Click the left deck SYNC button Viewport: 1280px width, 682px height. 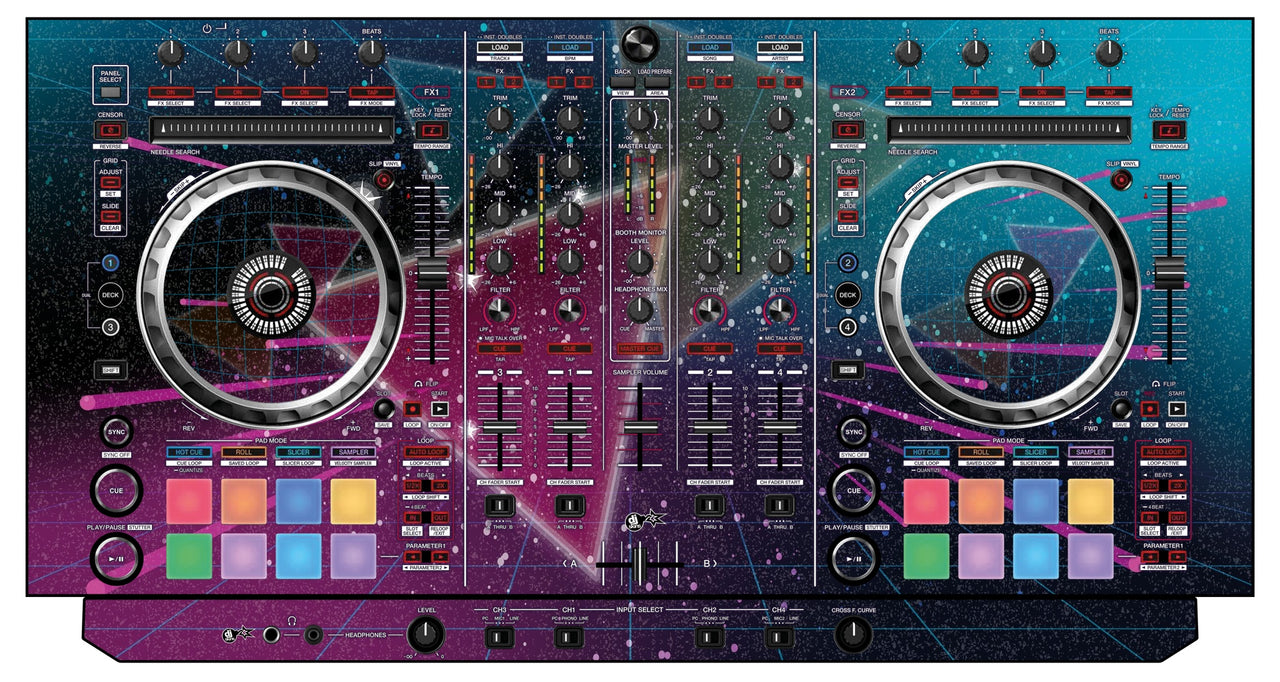(116, 432)
